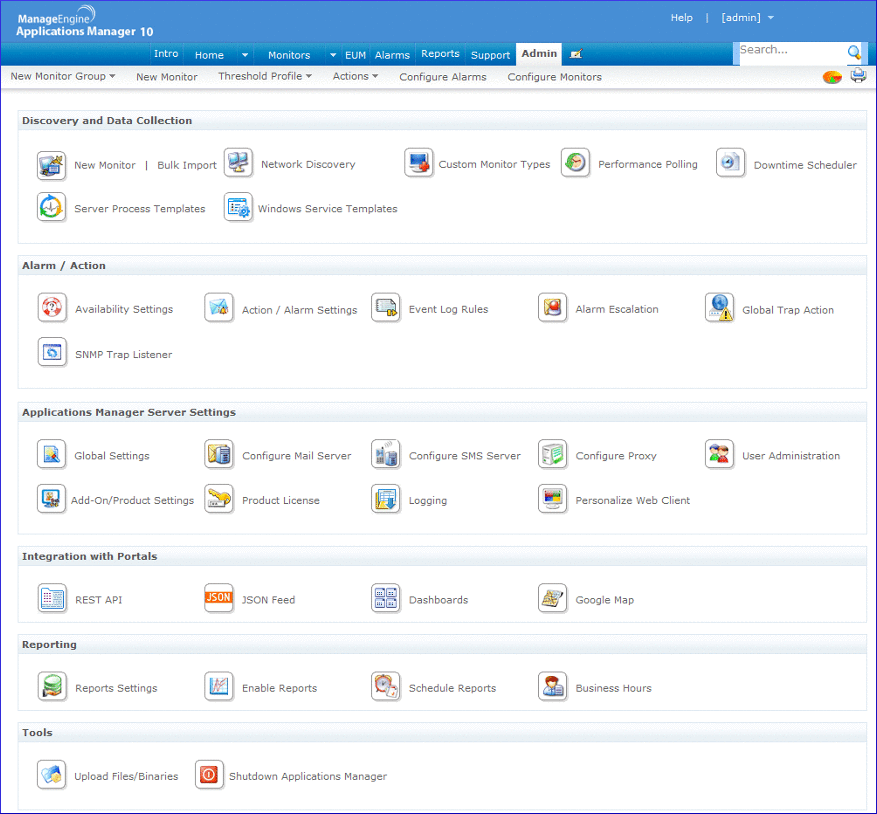Click the Shutdown Applications Manager power icon

(x=209, y=775)
